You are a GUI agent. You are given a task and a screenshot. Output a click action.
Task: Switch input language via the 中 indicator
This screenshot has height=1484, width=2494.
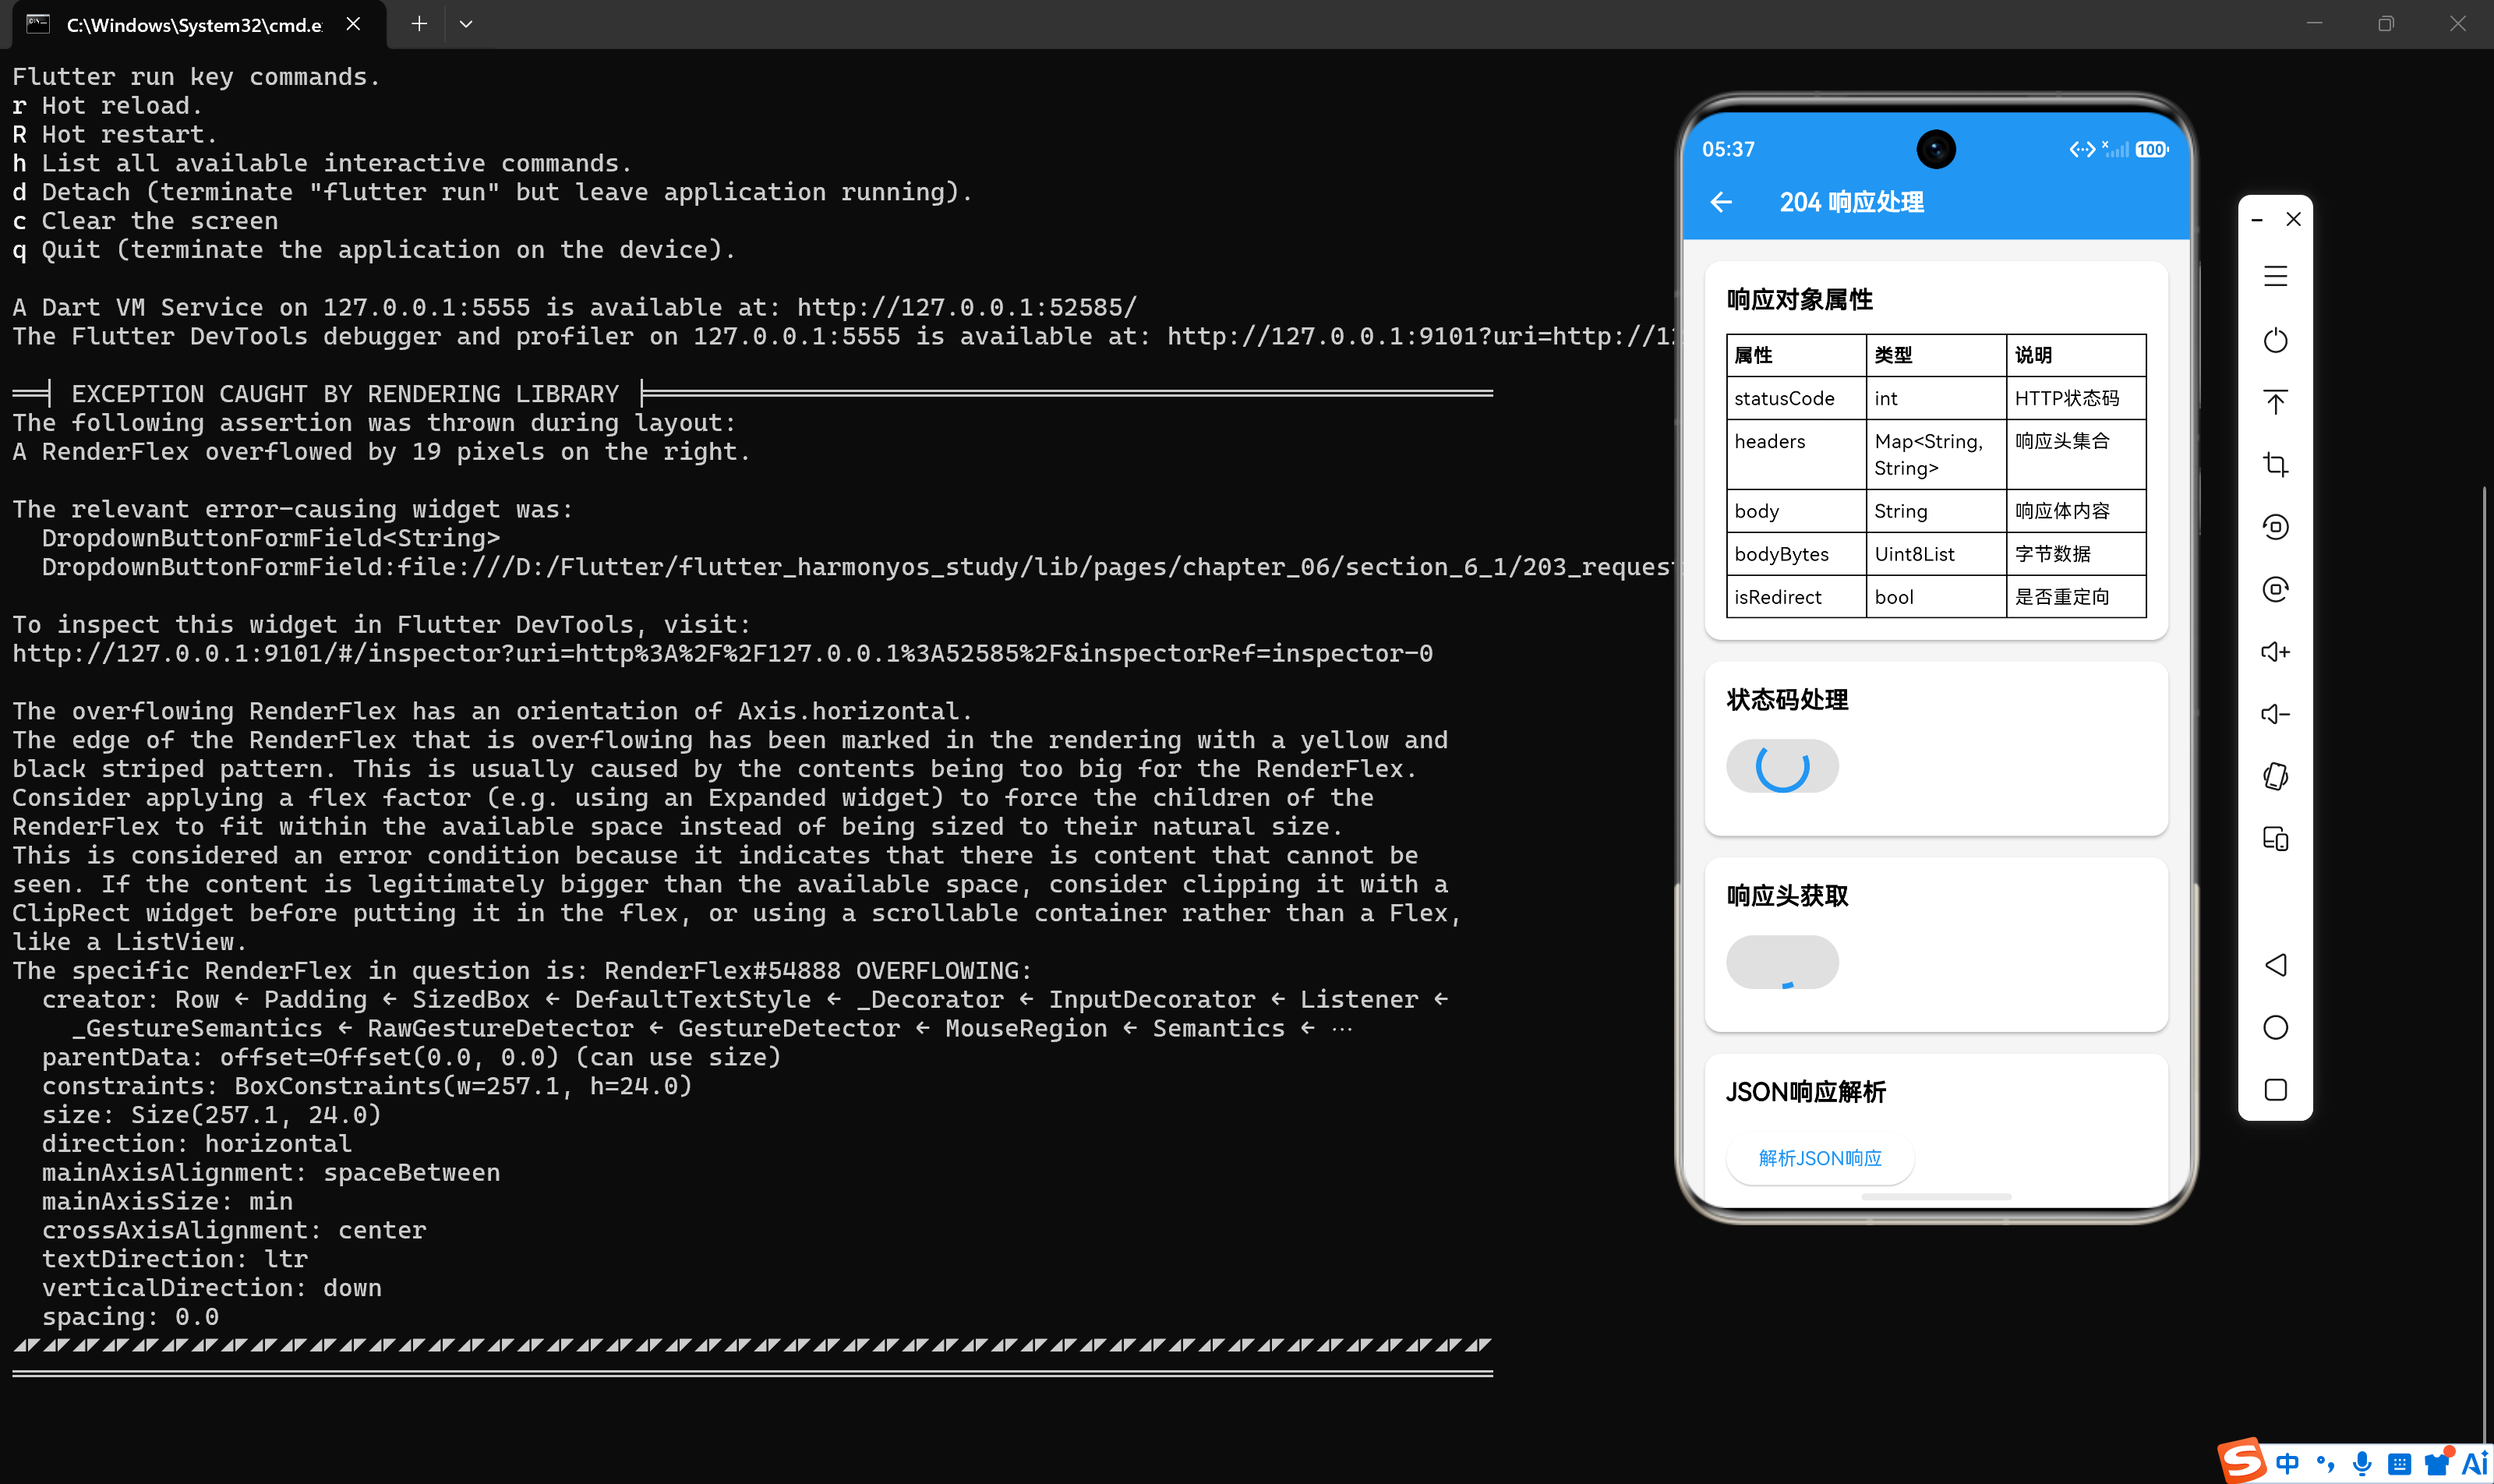[x=2287, y=1464]
